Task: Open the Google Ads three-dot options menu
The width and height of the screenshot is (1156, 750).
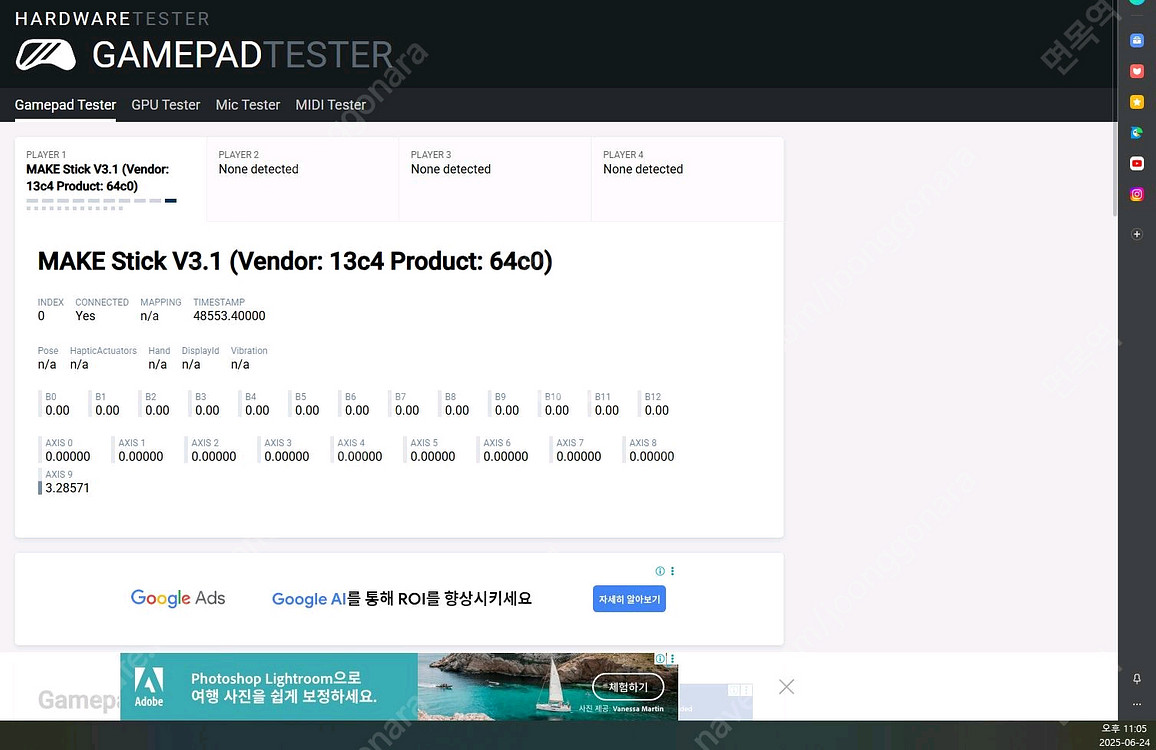Action: click(672, 571)
